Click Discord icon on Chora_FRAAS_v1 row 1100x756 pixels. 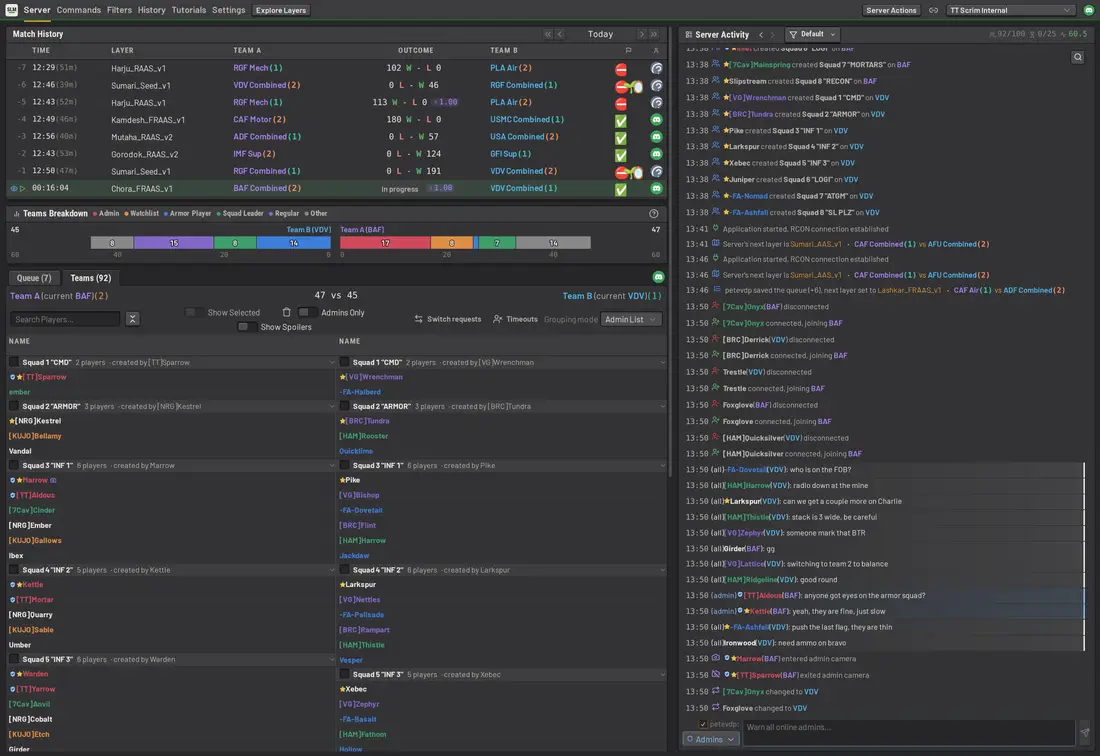(656, 188)
